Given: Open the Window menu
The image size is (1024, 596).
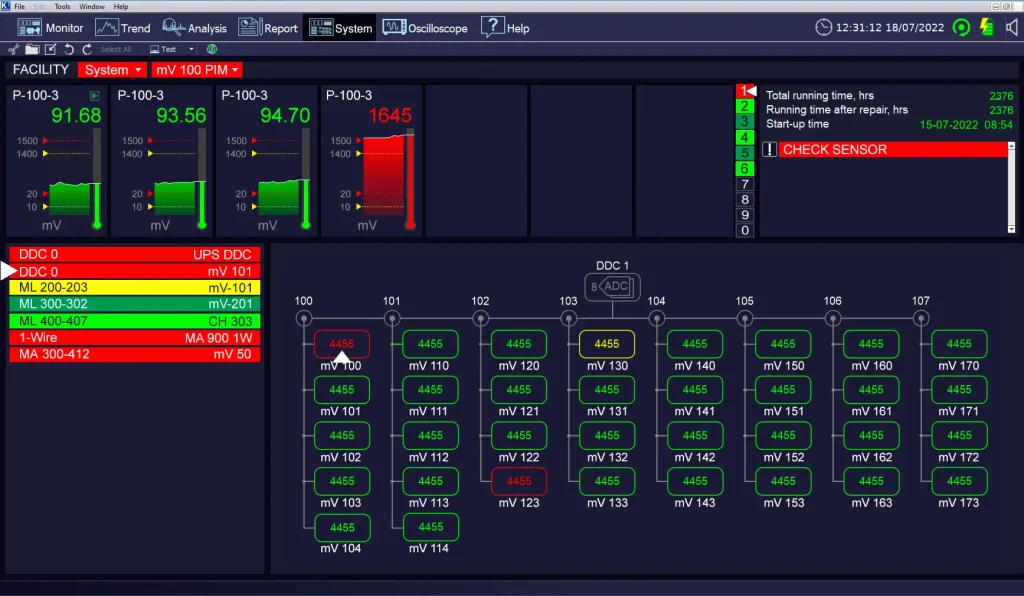Looking at the screenshot, I should point(91,5).
